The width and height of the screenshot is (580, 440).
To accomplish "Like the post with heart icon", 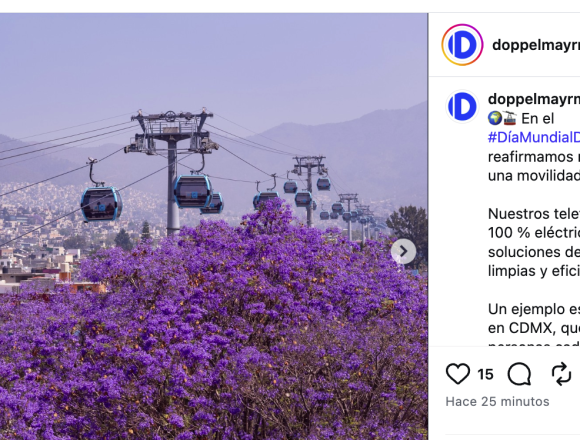I will (x=458, y=374).
